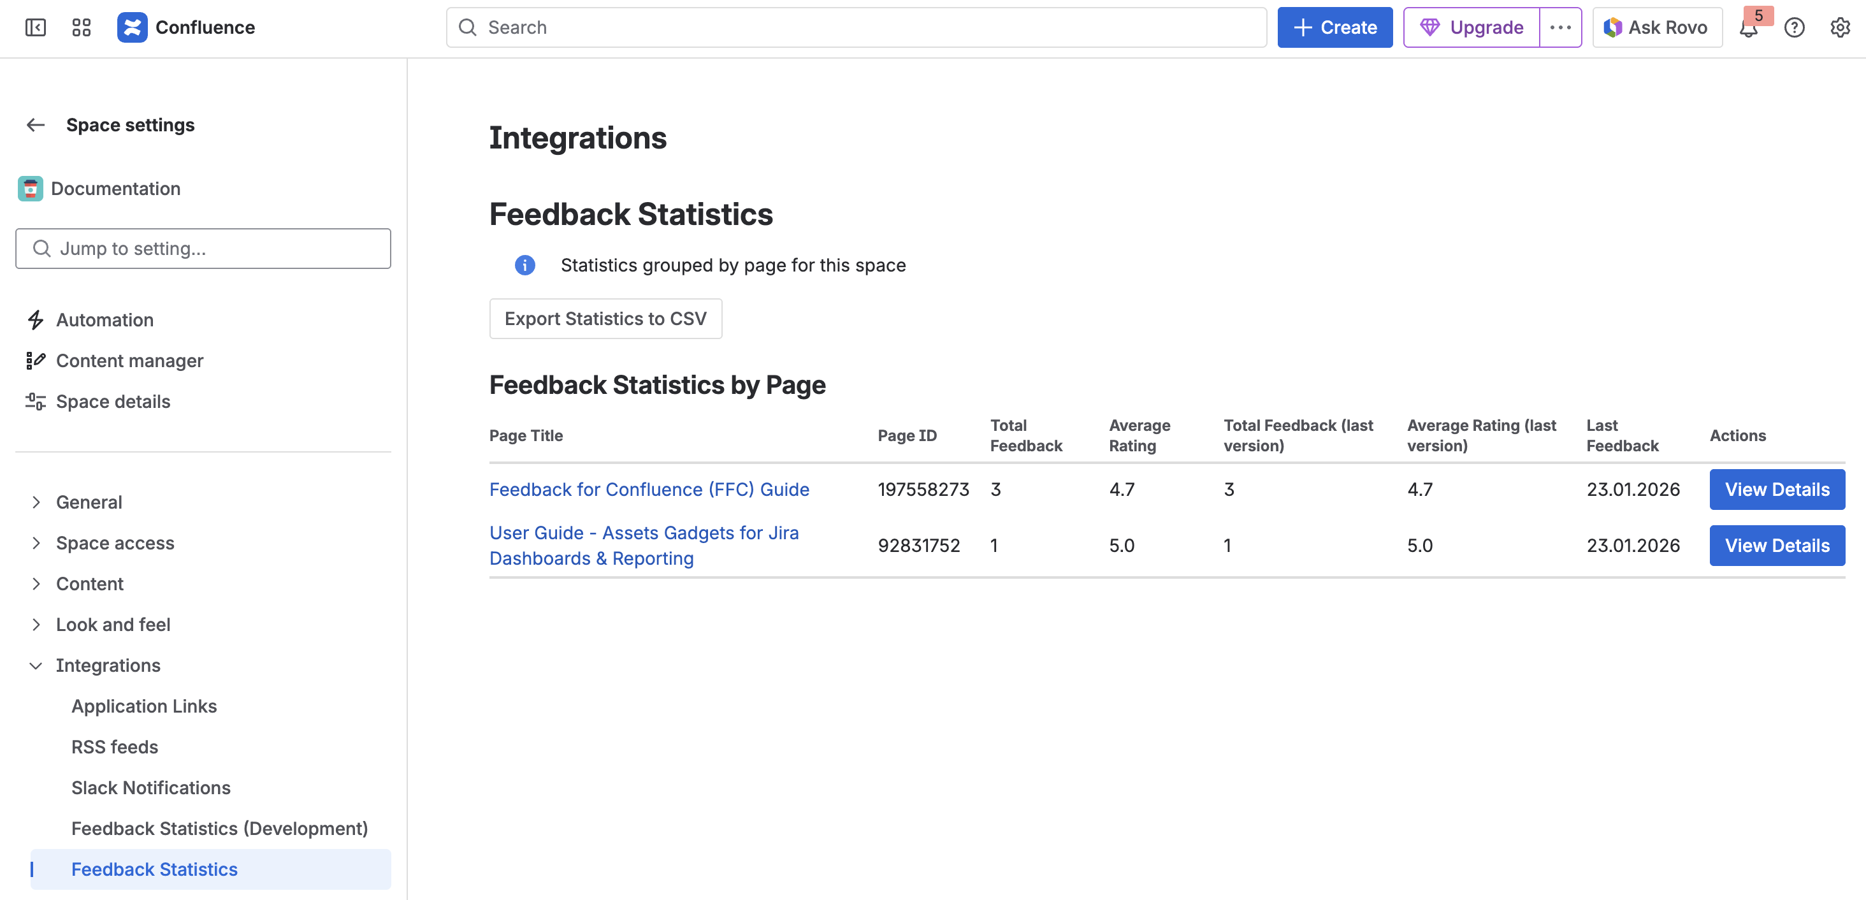Click the back arrow to leave Space settings
This screenshot has width=1866, height=900.
[35, 124]
